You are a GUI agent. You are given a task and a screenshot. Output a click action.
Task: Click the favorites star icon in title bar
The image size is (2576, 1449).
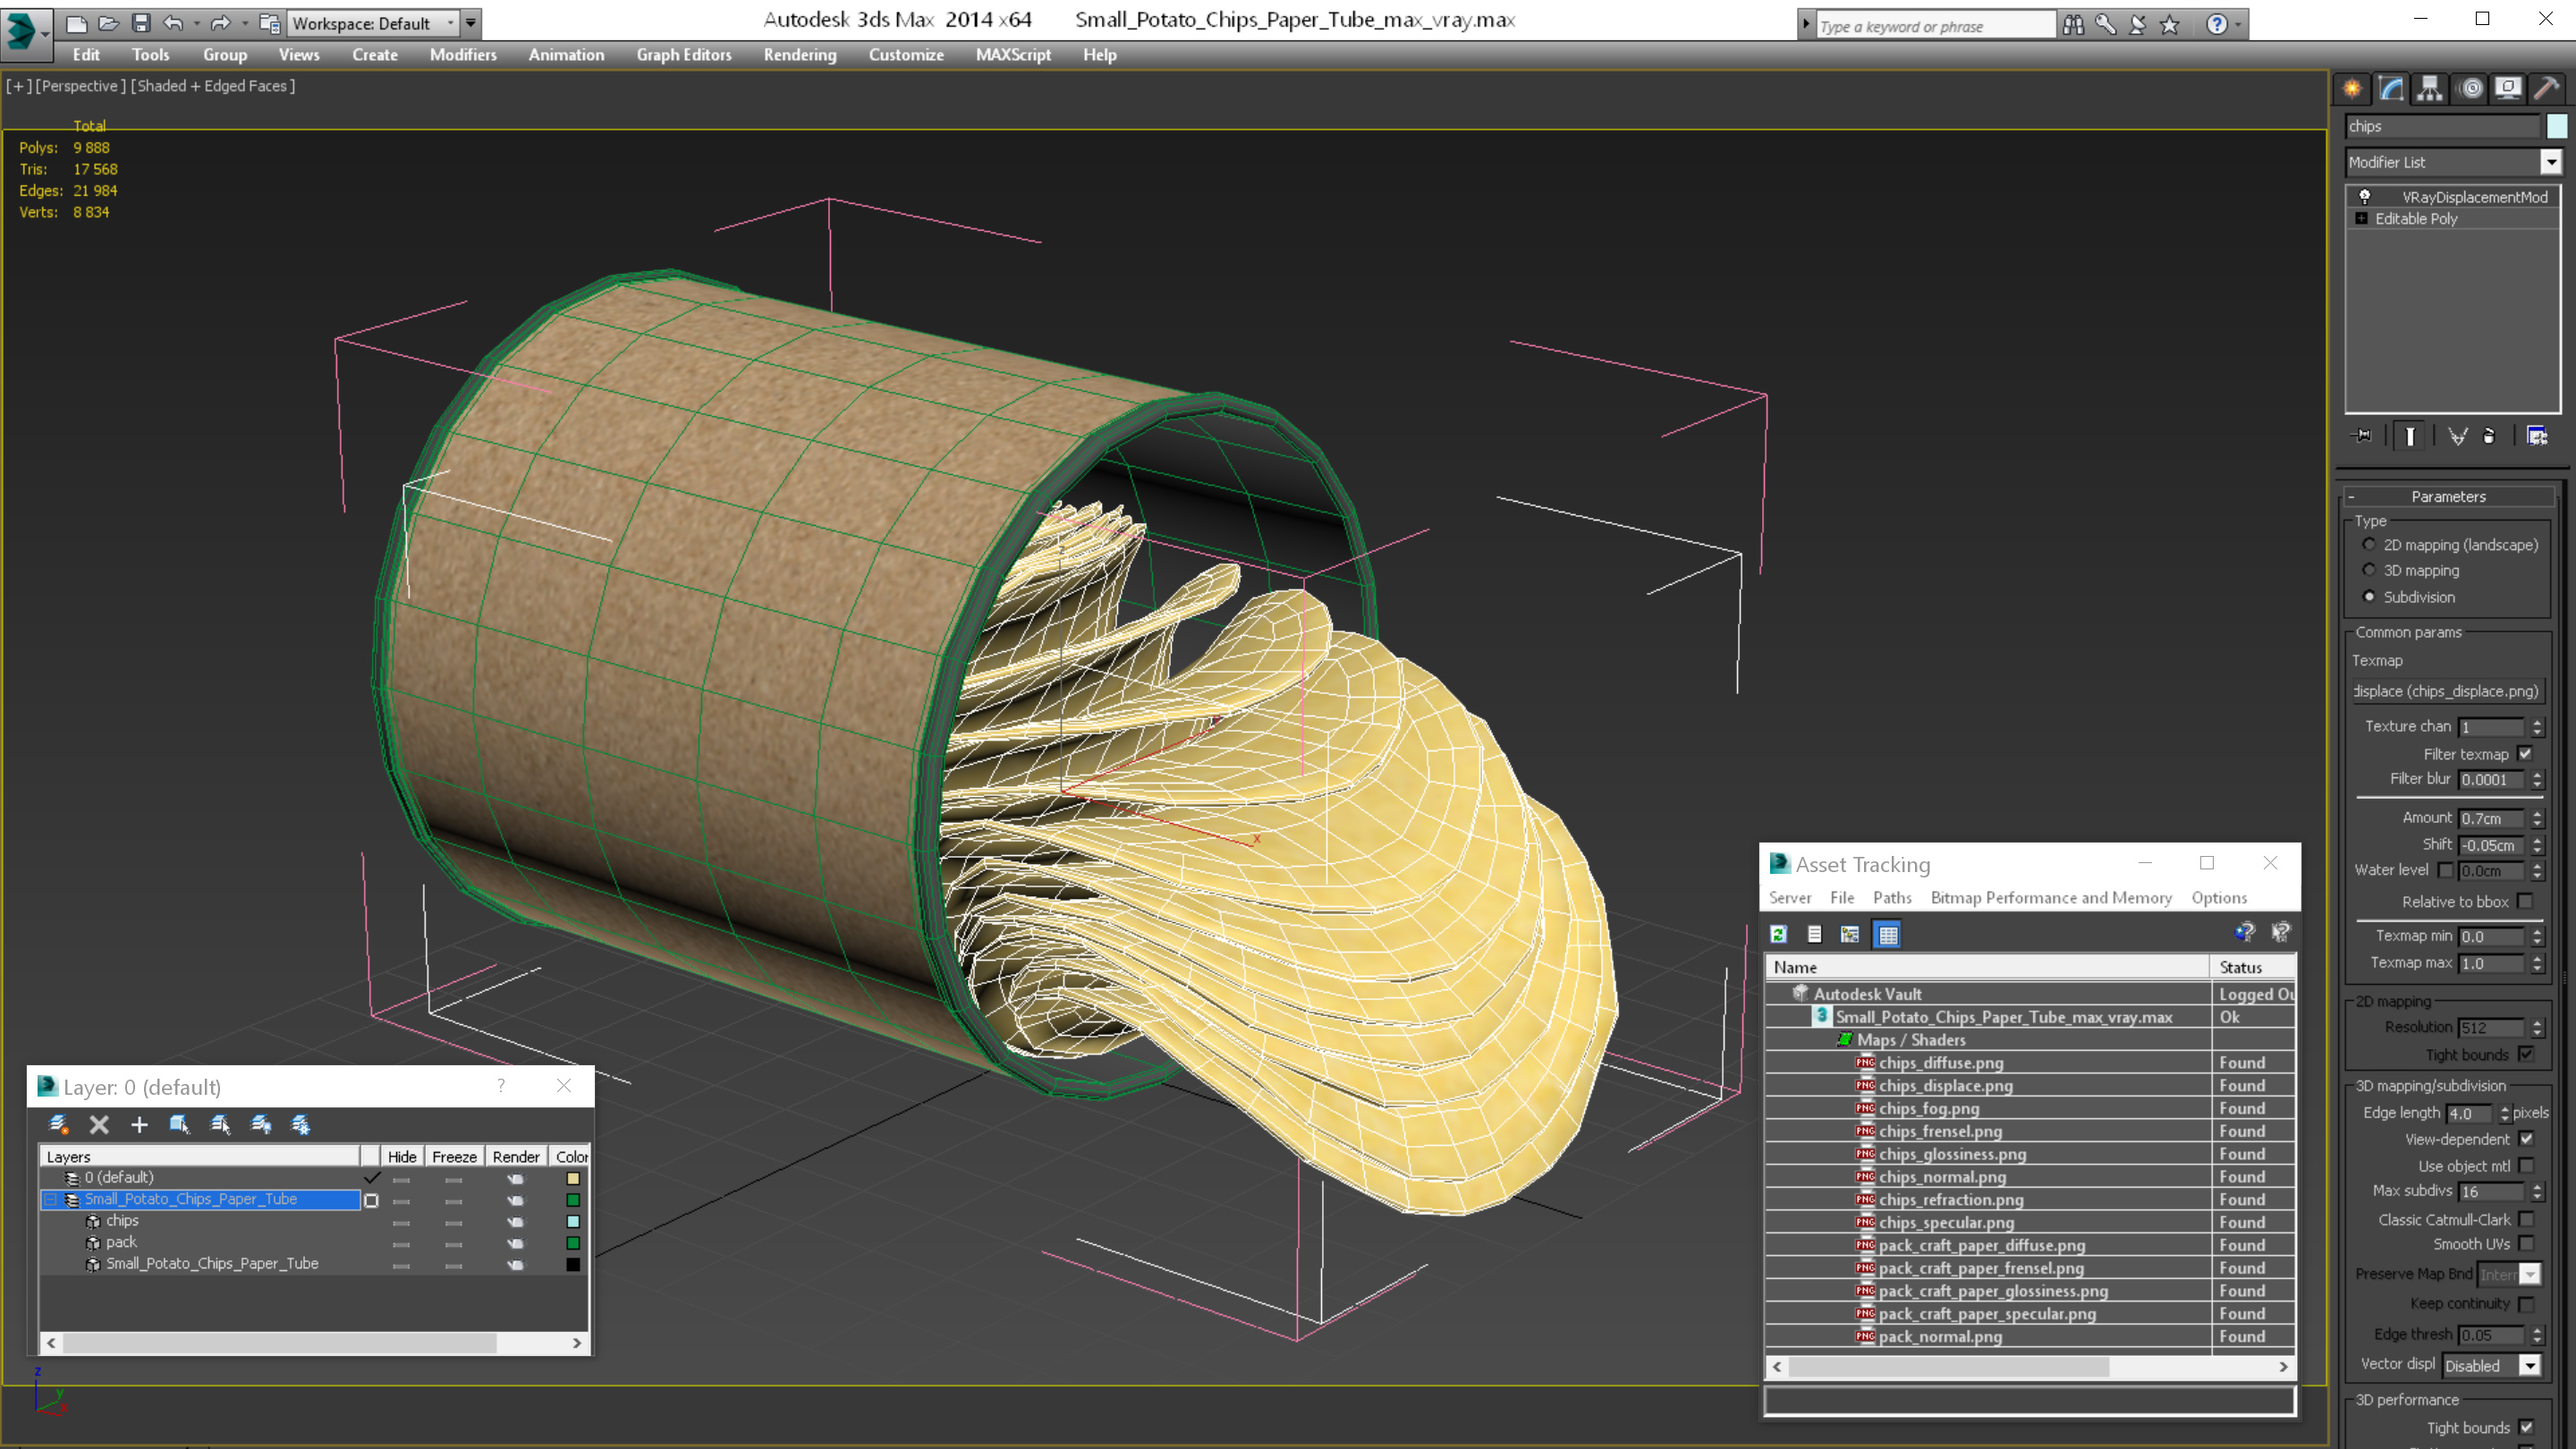pos(2169,25)
